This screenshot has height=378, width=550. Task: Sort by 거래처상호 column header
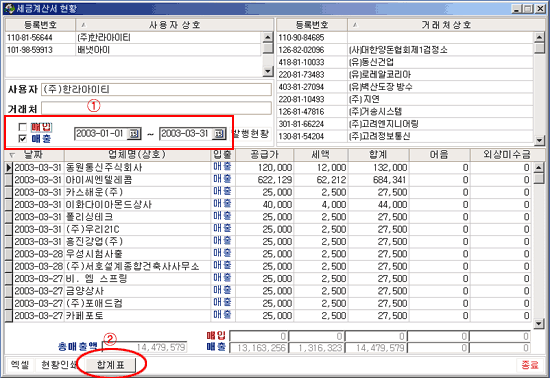tap(446, 25)
